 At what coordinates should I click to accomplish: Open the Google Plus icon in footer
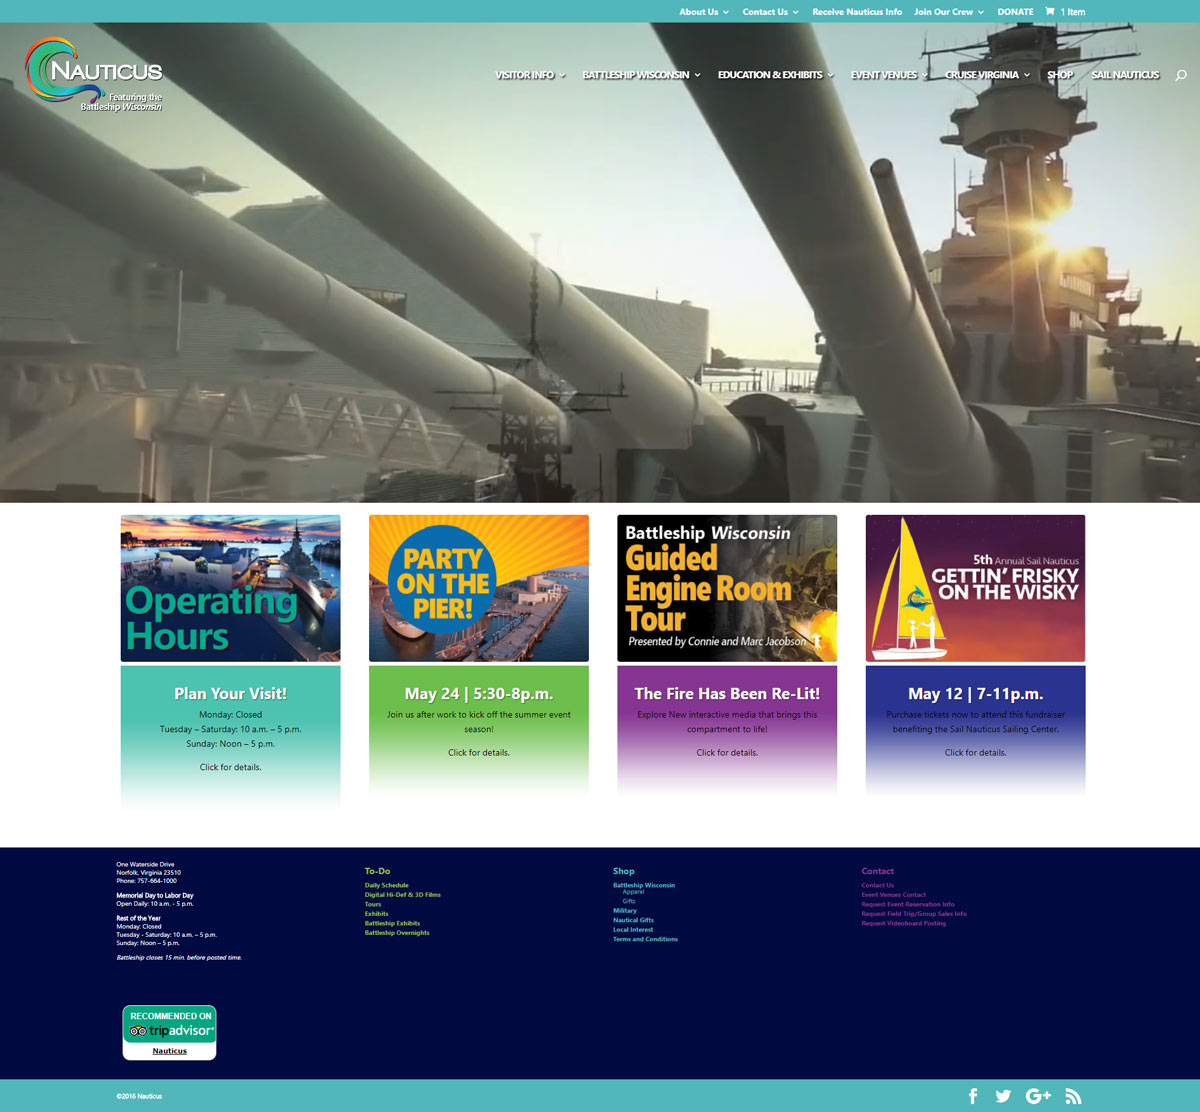point(1038,1096)
